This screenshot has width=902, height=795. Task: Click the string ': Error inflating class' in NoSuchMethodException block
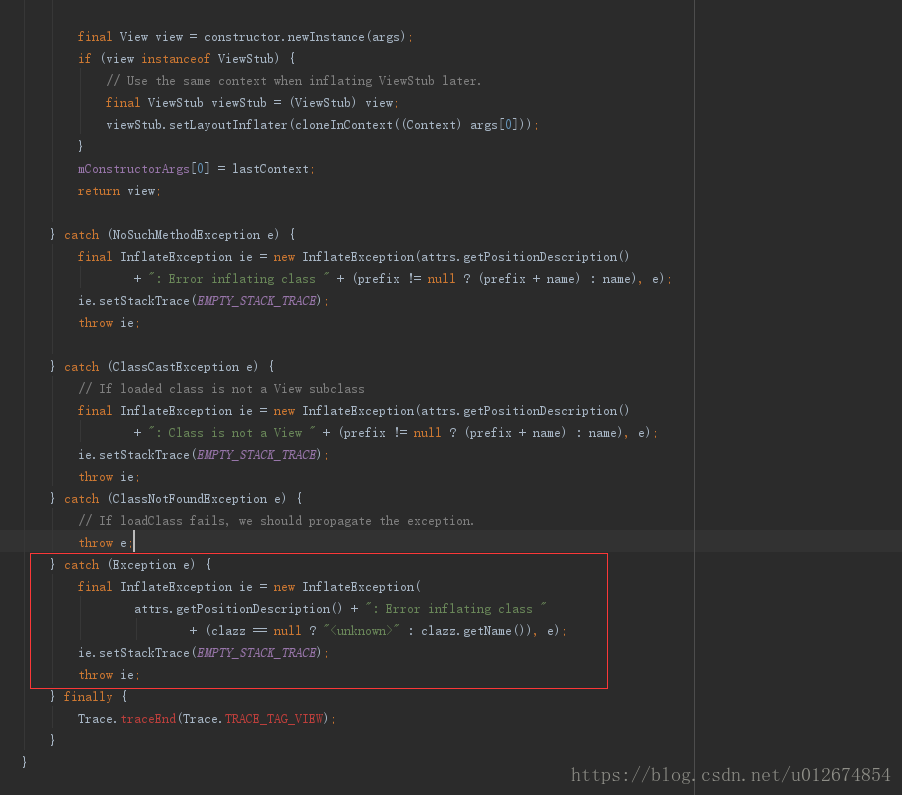pyautogui.click(x=239, y=279)
